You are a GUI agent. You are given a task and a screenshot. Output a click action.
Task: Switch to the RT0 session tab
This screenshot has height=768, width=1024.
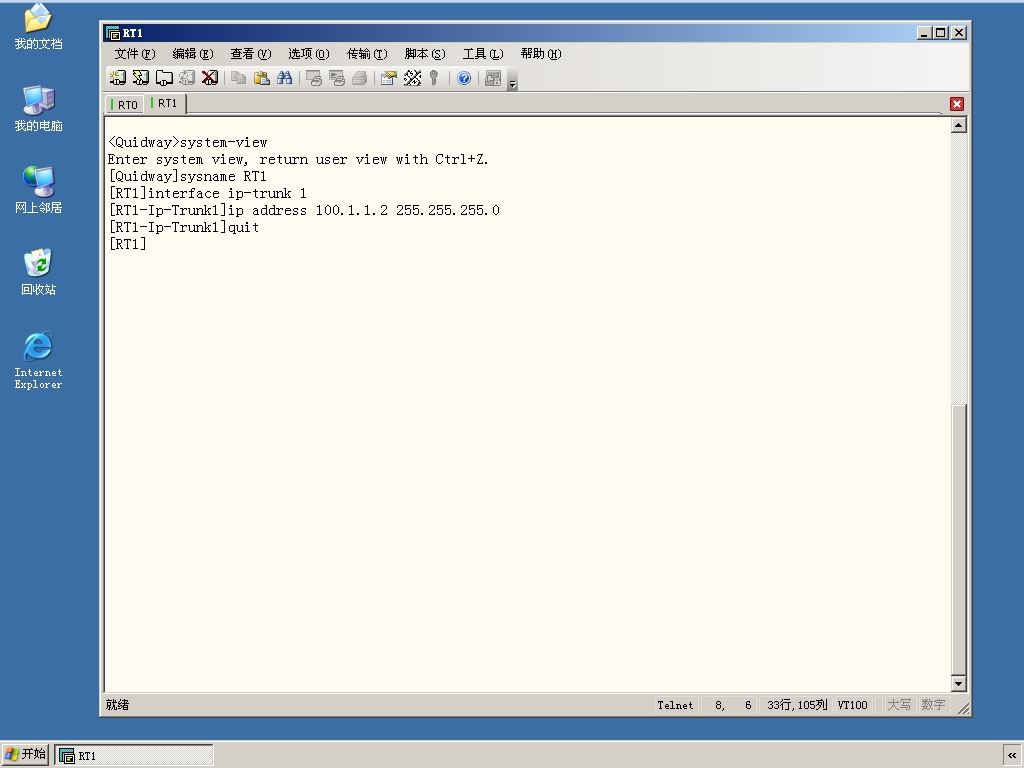[125, 104]
